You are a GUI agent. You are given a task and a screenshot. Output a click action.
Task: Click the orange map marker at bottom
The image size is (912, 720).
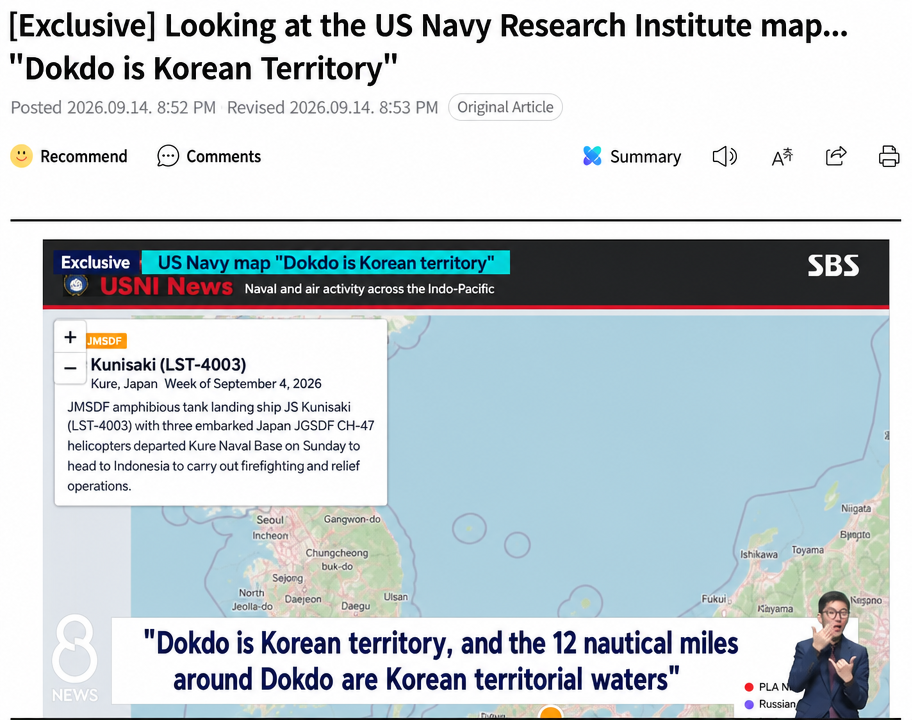tap(550, 712)
